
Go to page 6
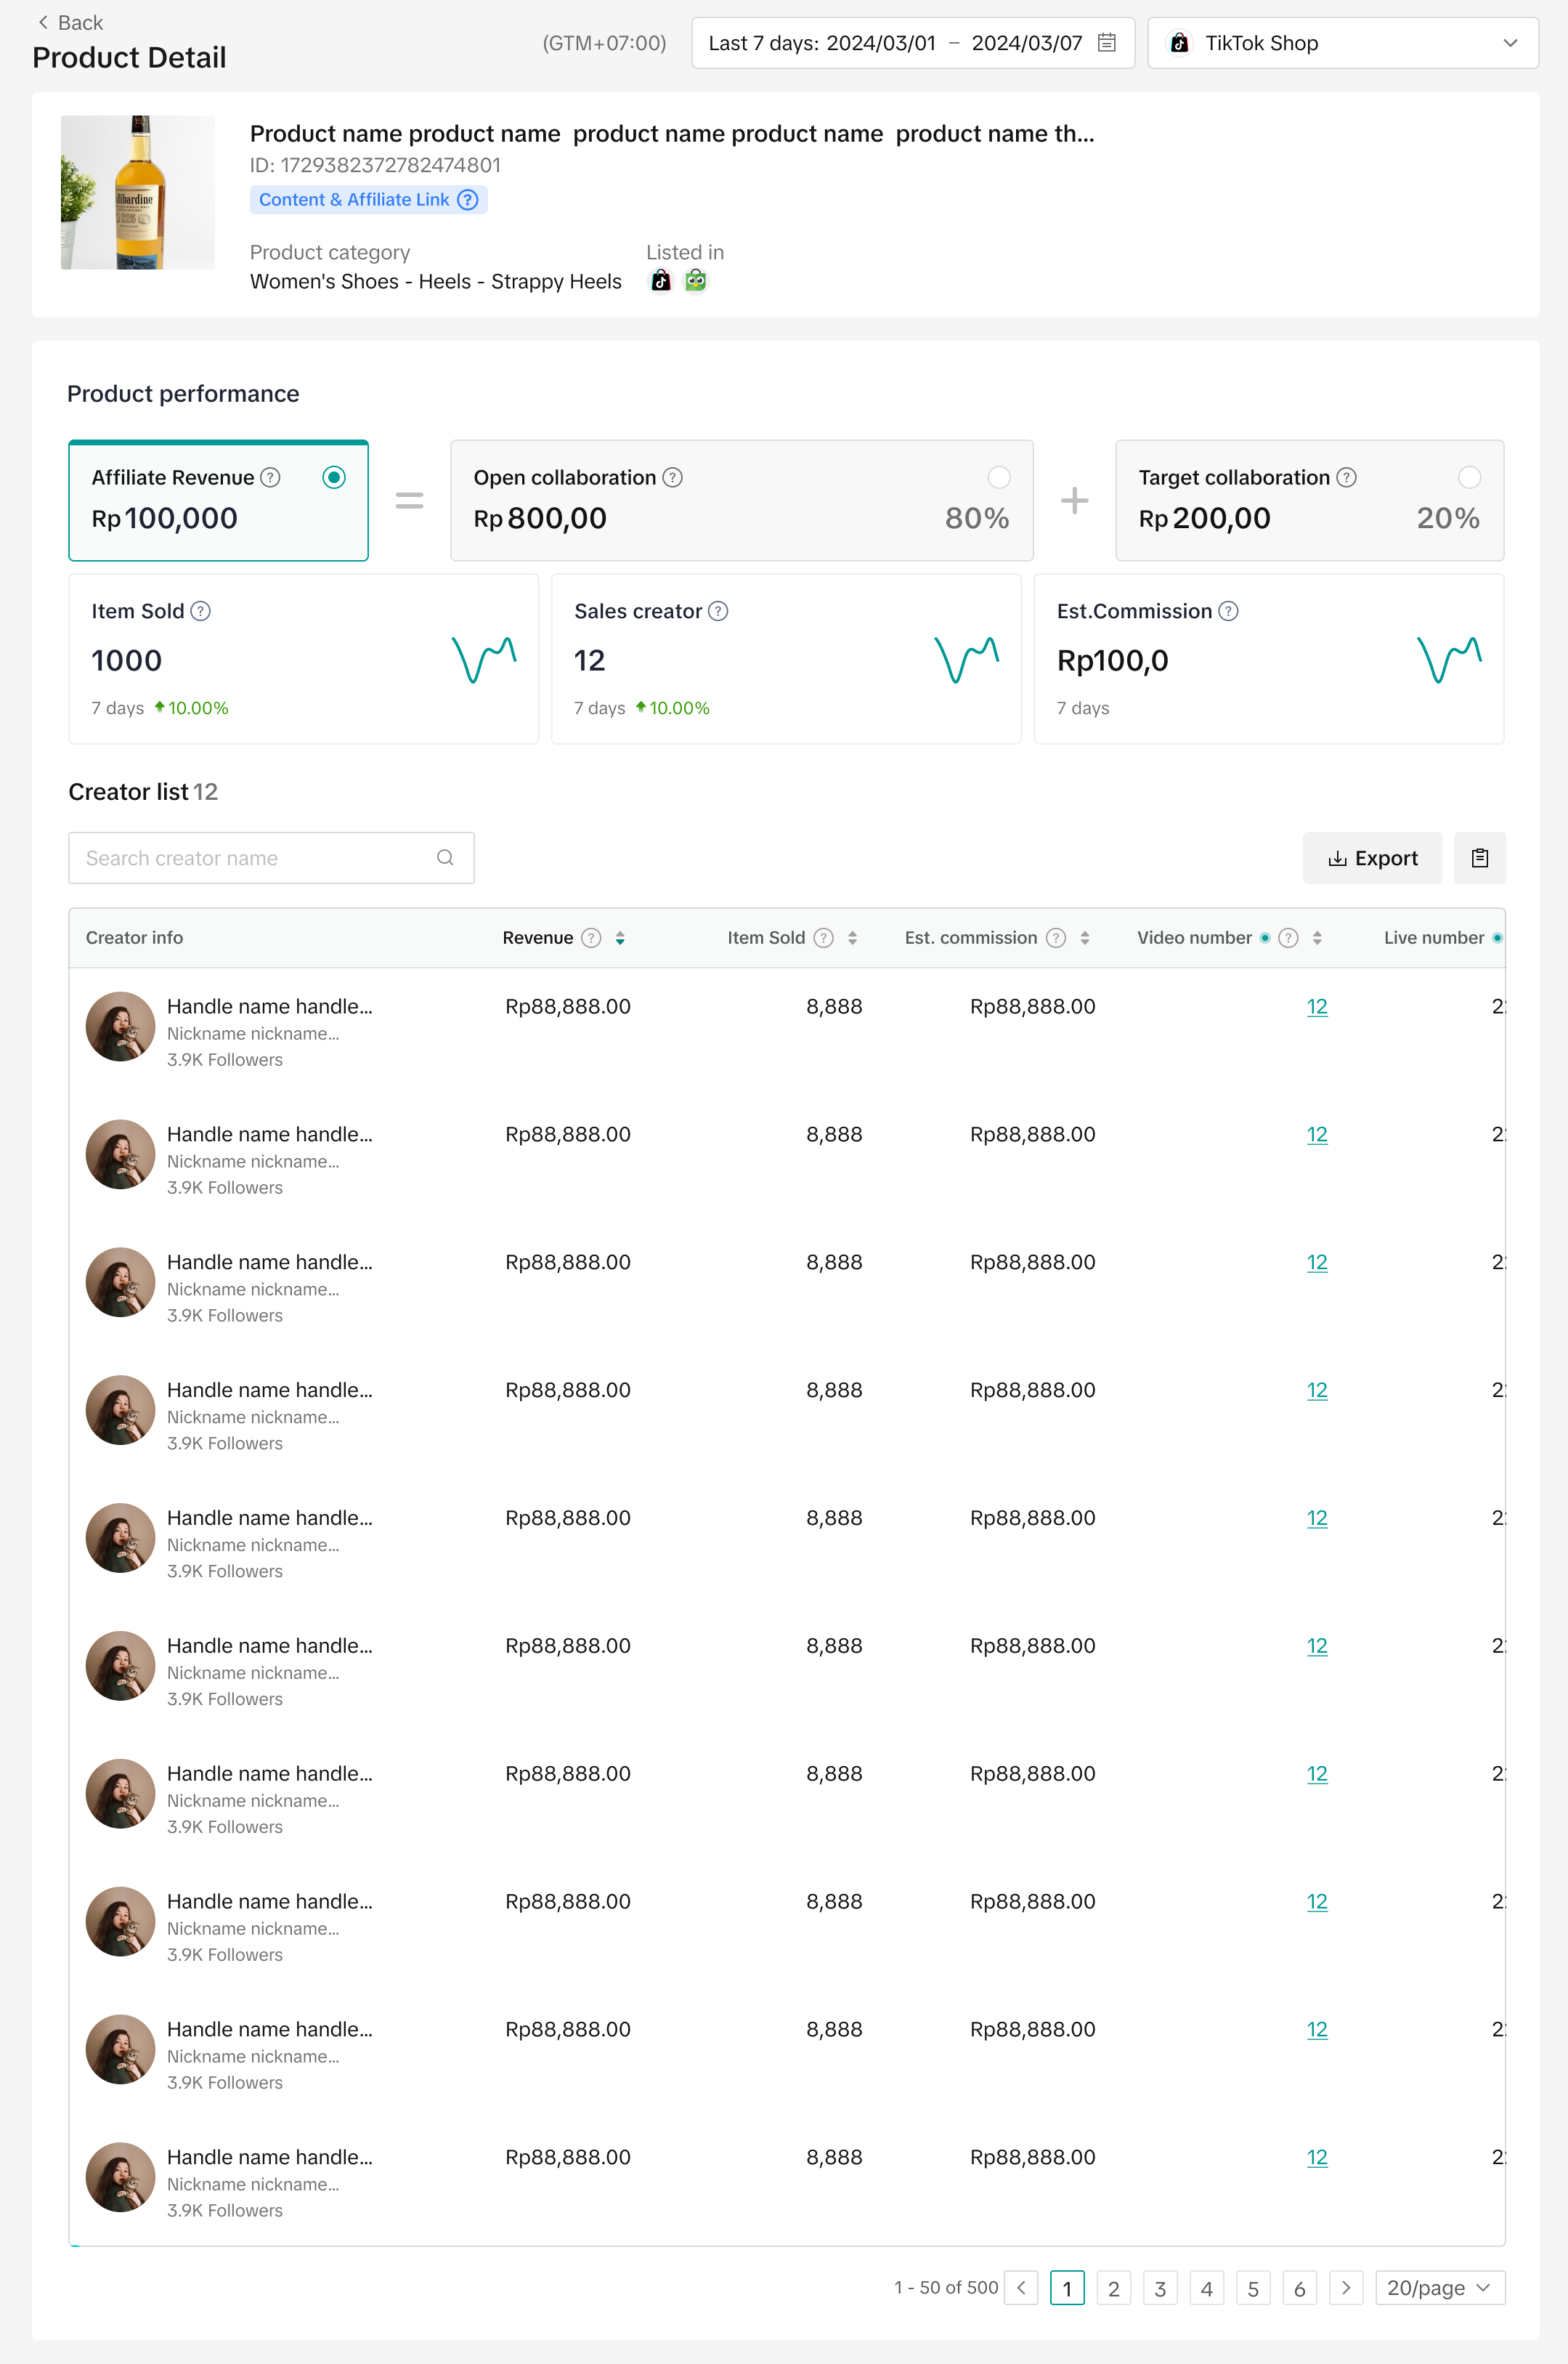coord(1299,2288)
